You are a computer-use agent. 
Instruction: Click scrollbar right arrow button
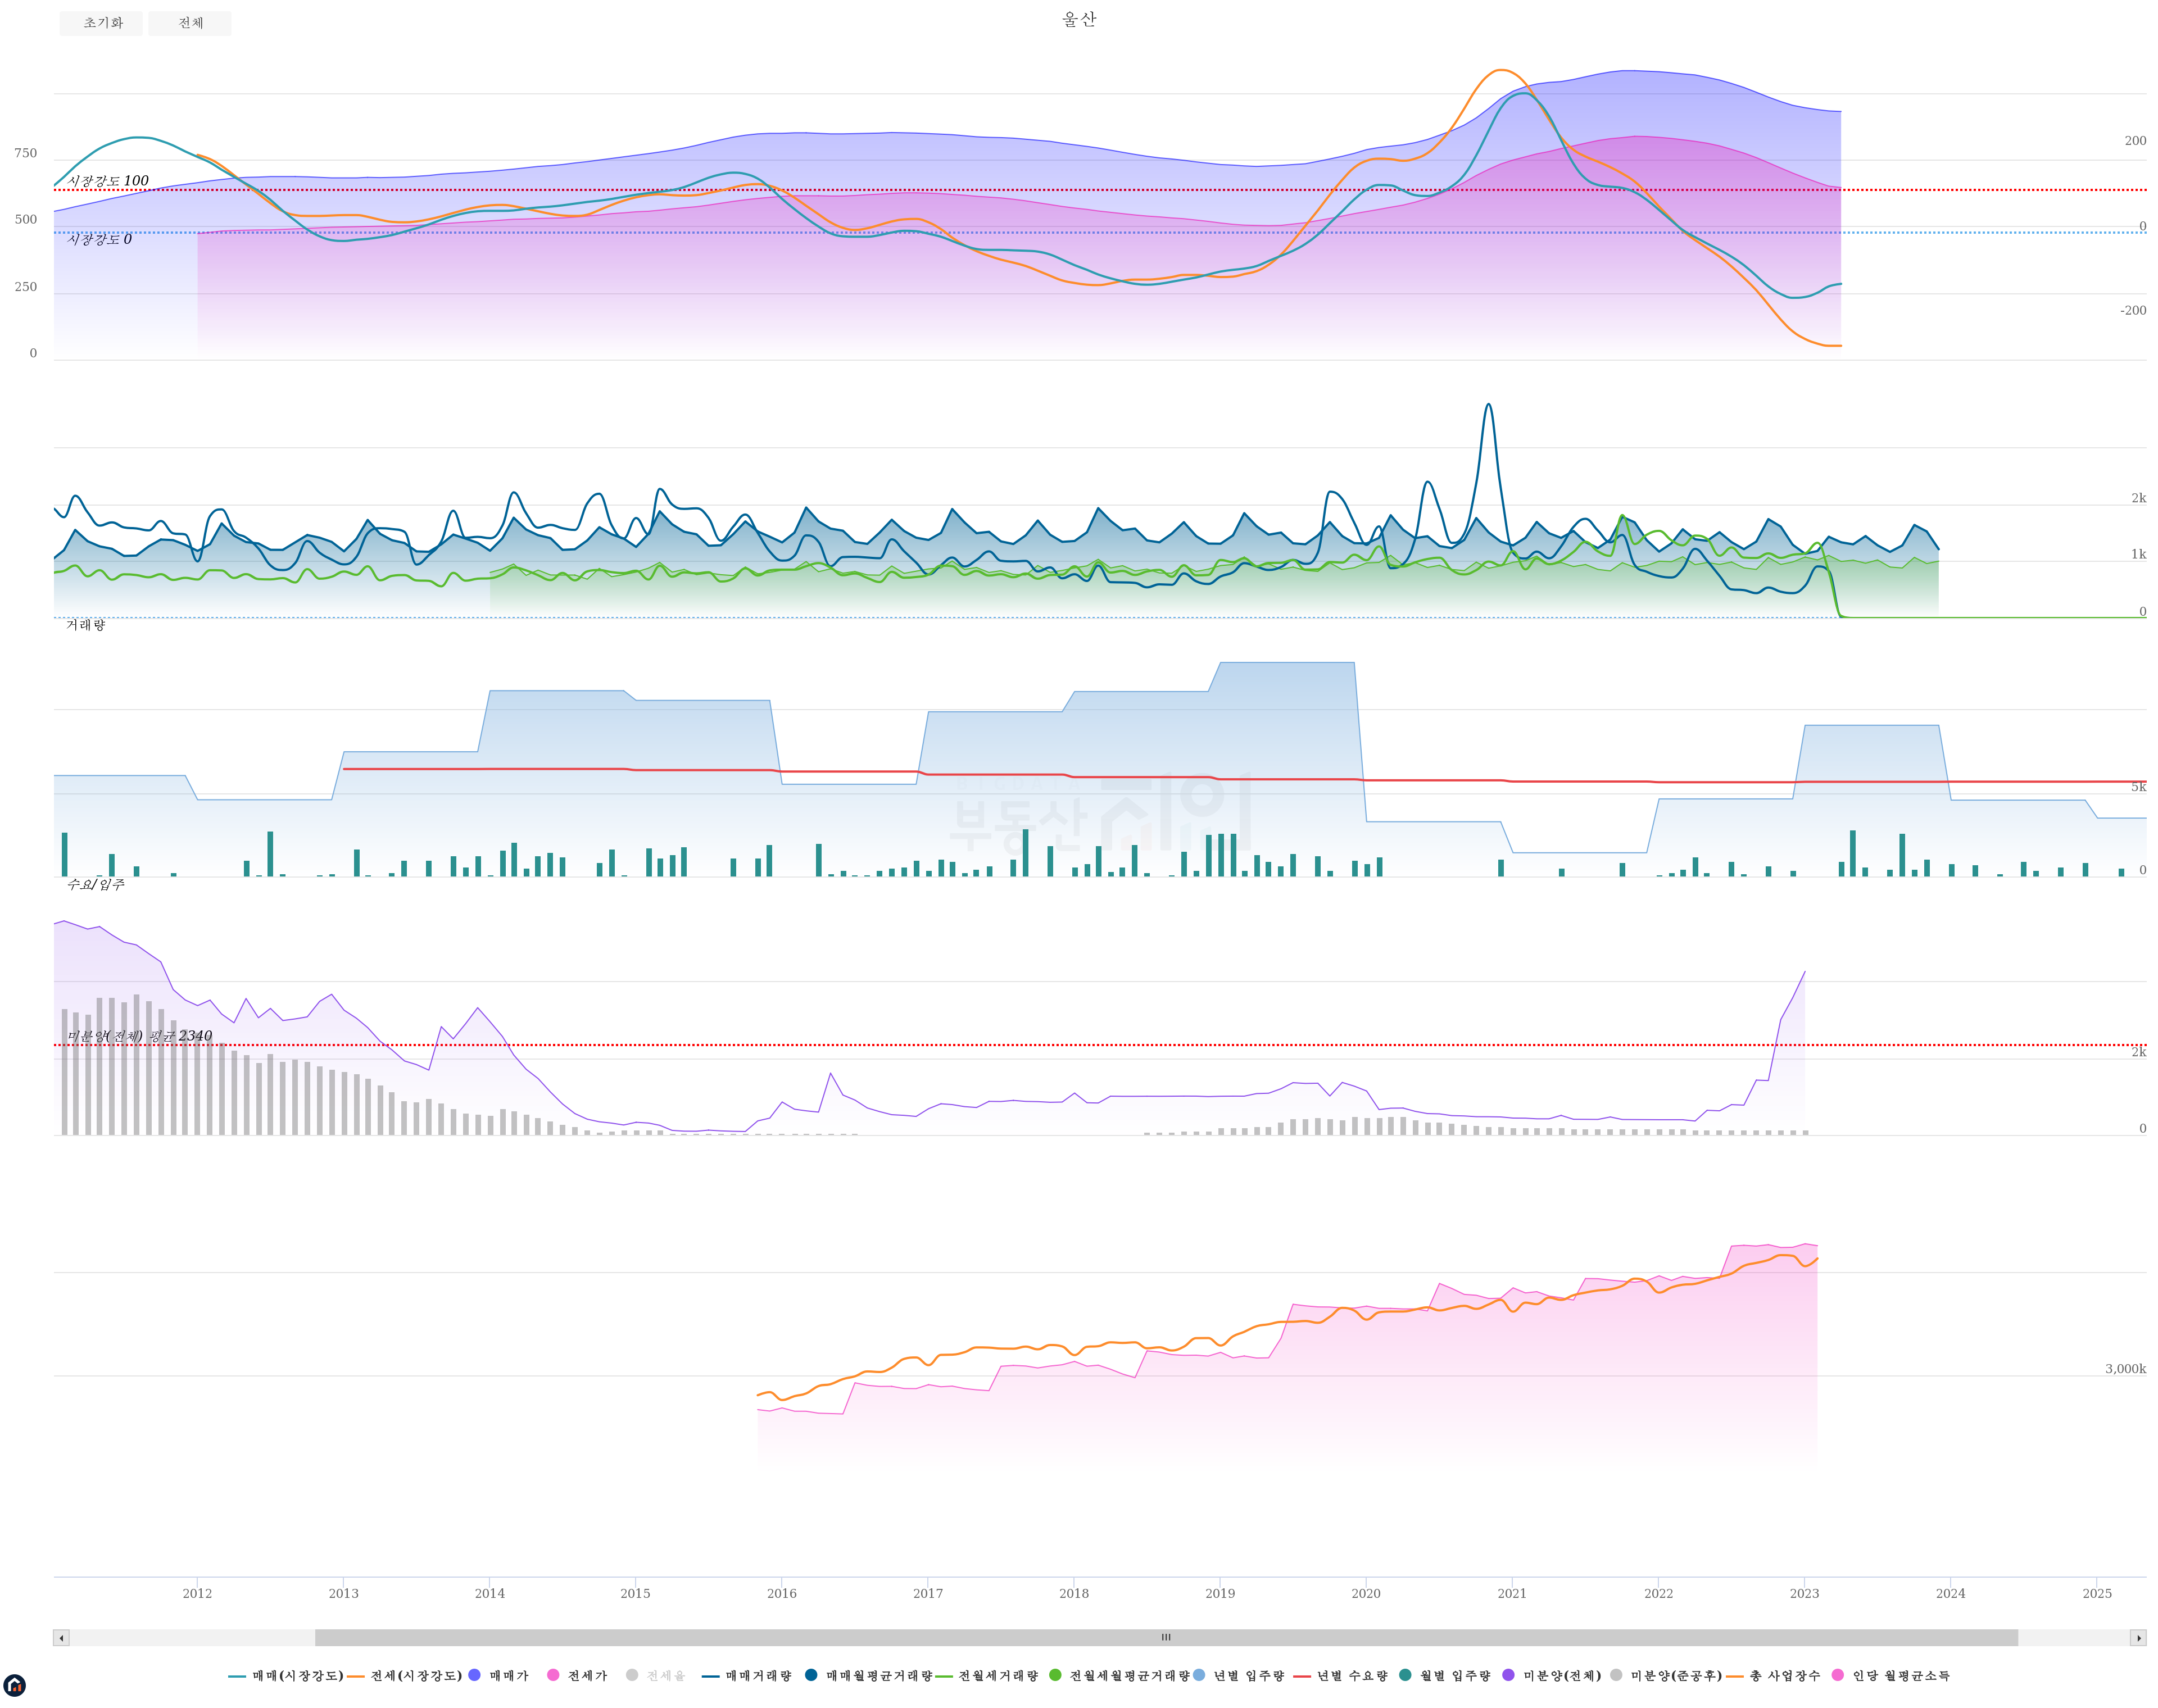(2138, 1638)
